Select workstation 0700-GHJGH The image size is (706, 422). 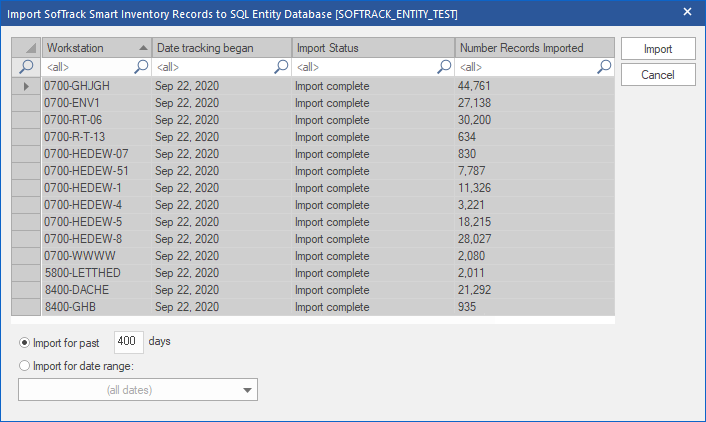tap(96, 86)
